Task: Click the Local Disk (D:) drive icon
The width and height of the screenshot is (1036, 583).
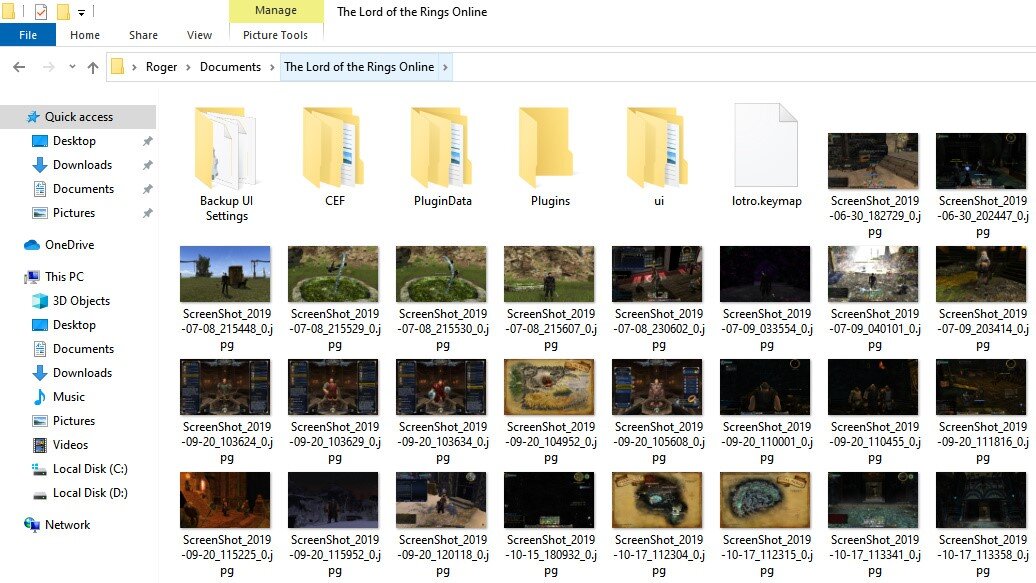Action: coord(40,493)
